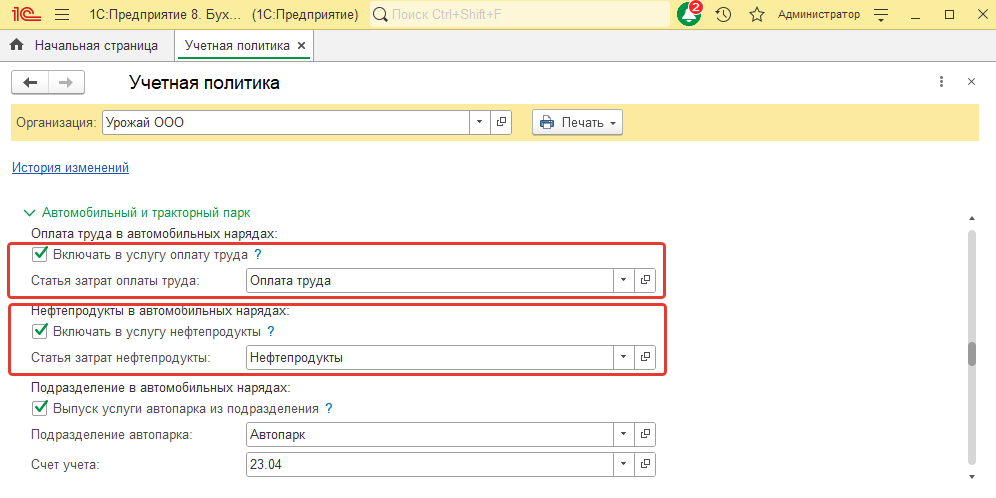The height and width of the screenshot is (498, 996).
Task: Open the notifications bell icon
Action: click(689, 15)
